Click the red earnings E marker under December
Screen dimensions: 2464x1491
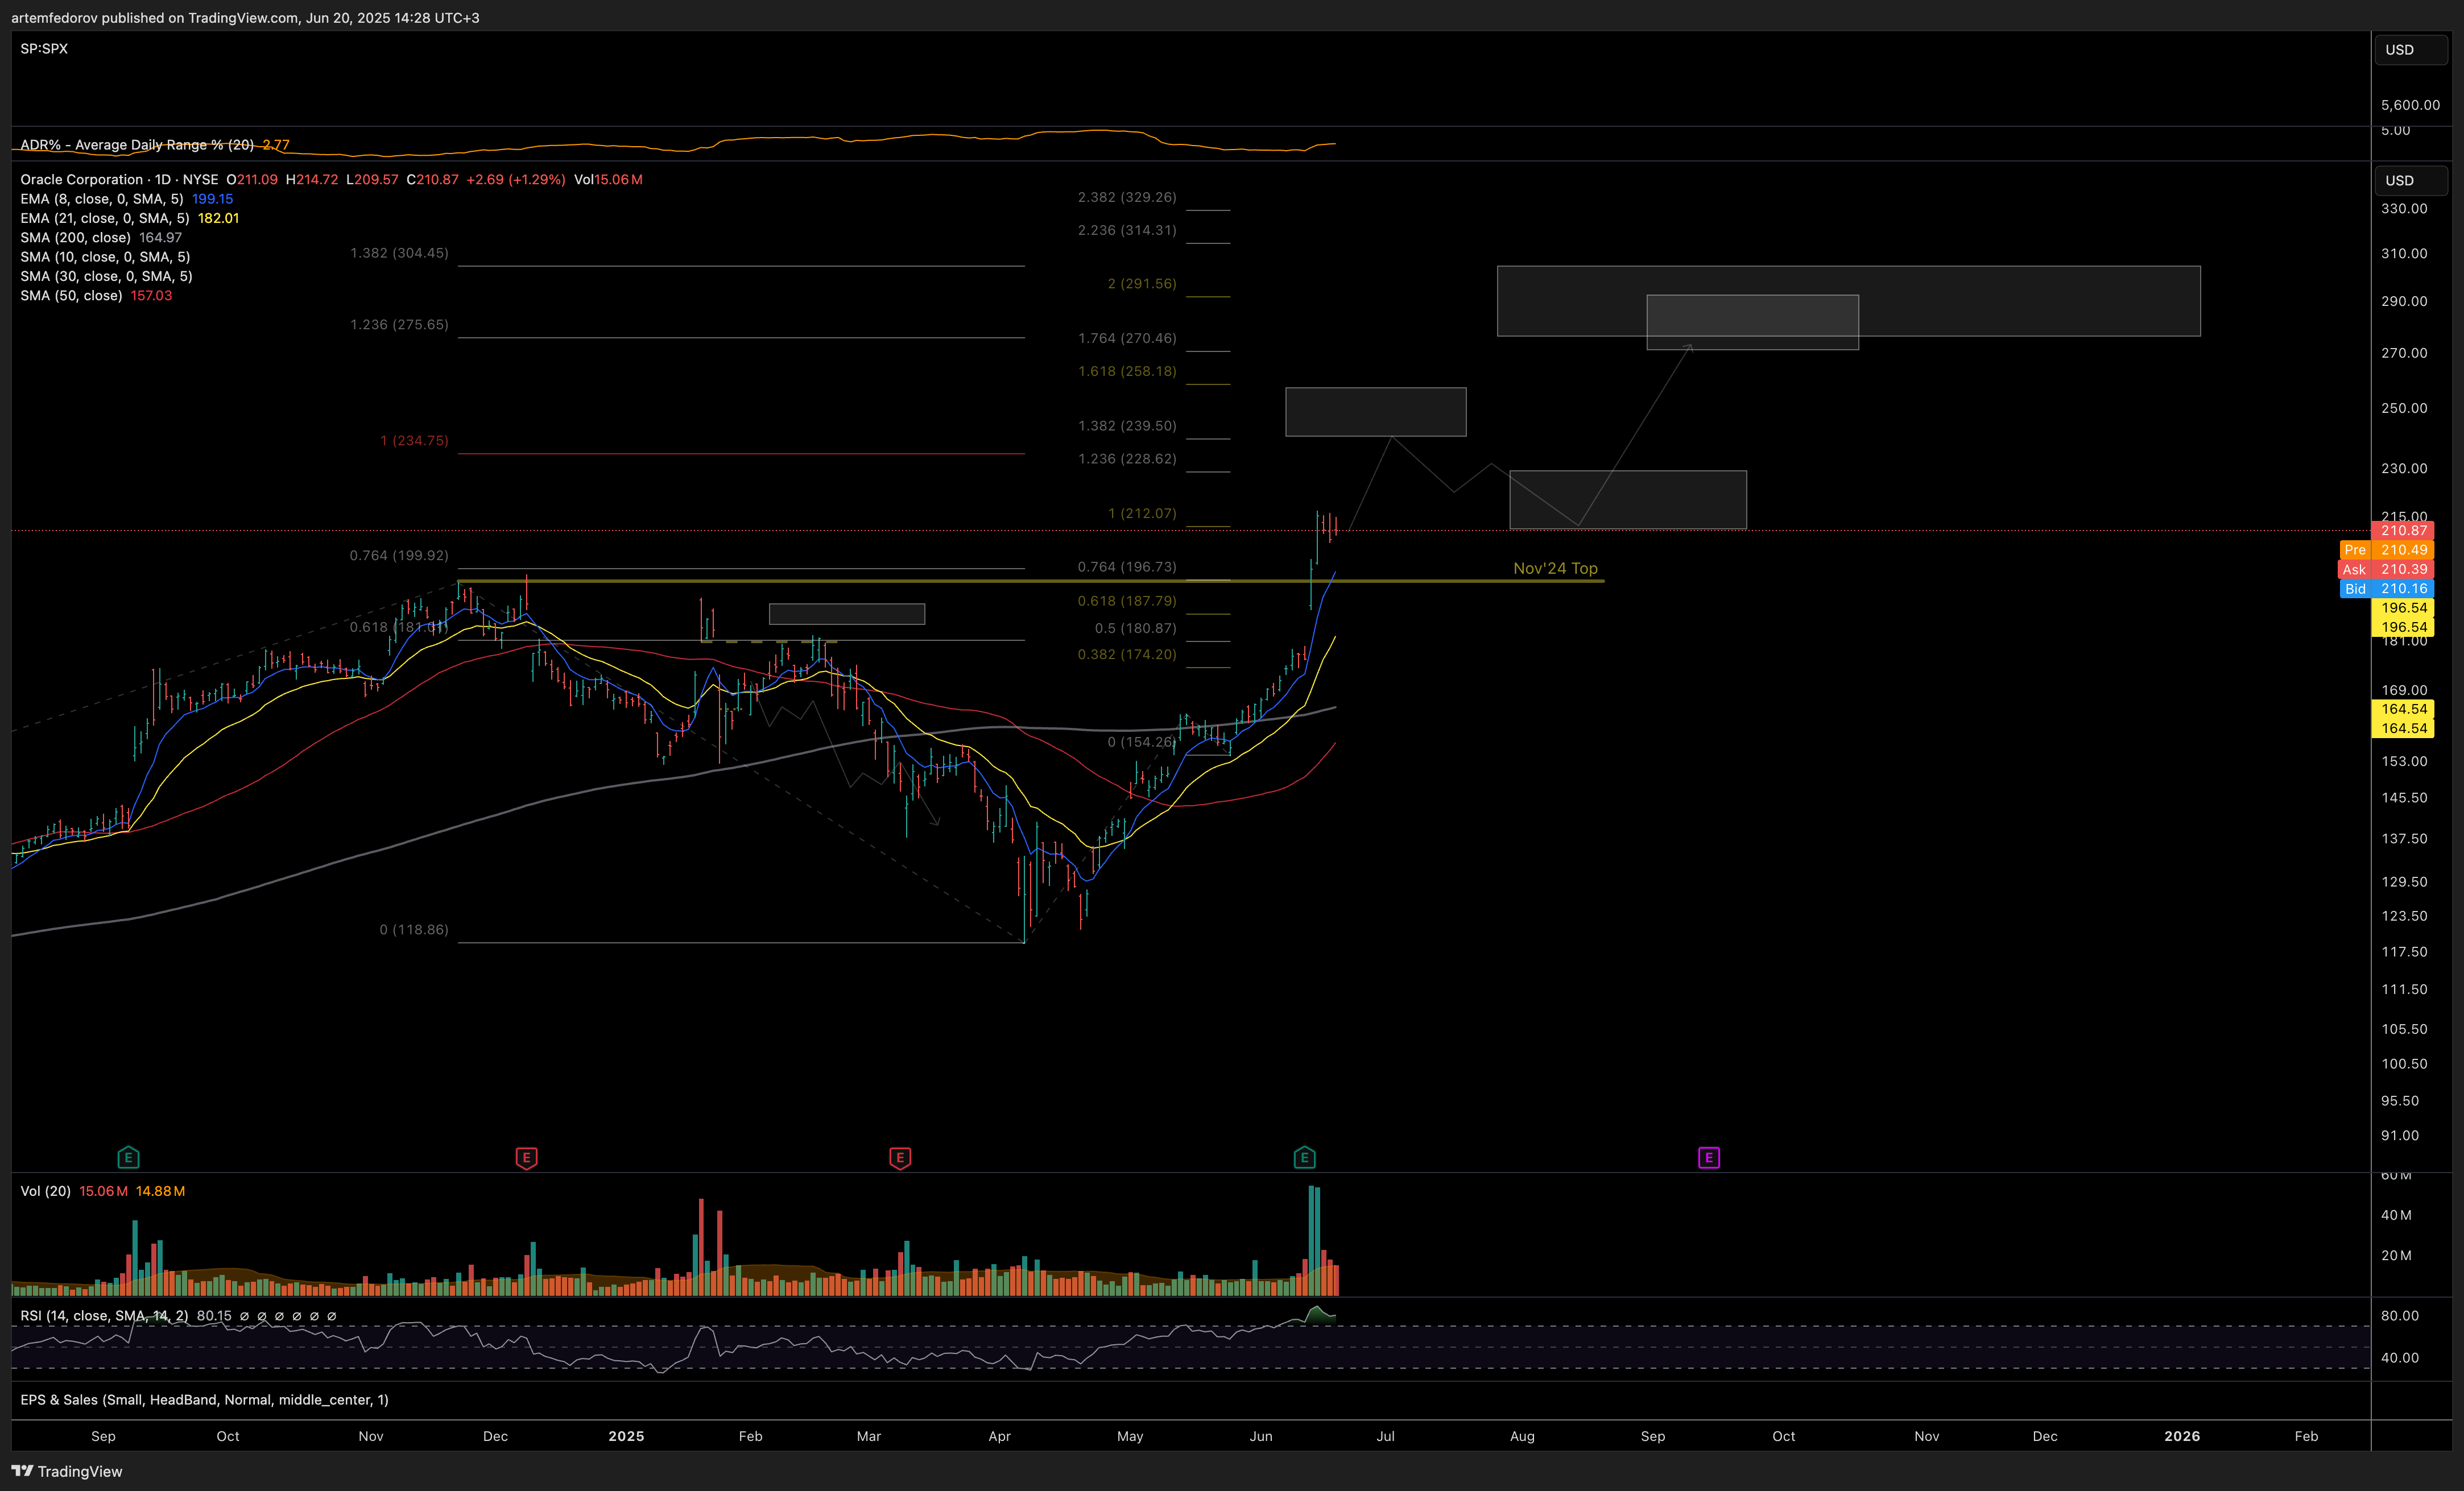click(526, 1158)
